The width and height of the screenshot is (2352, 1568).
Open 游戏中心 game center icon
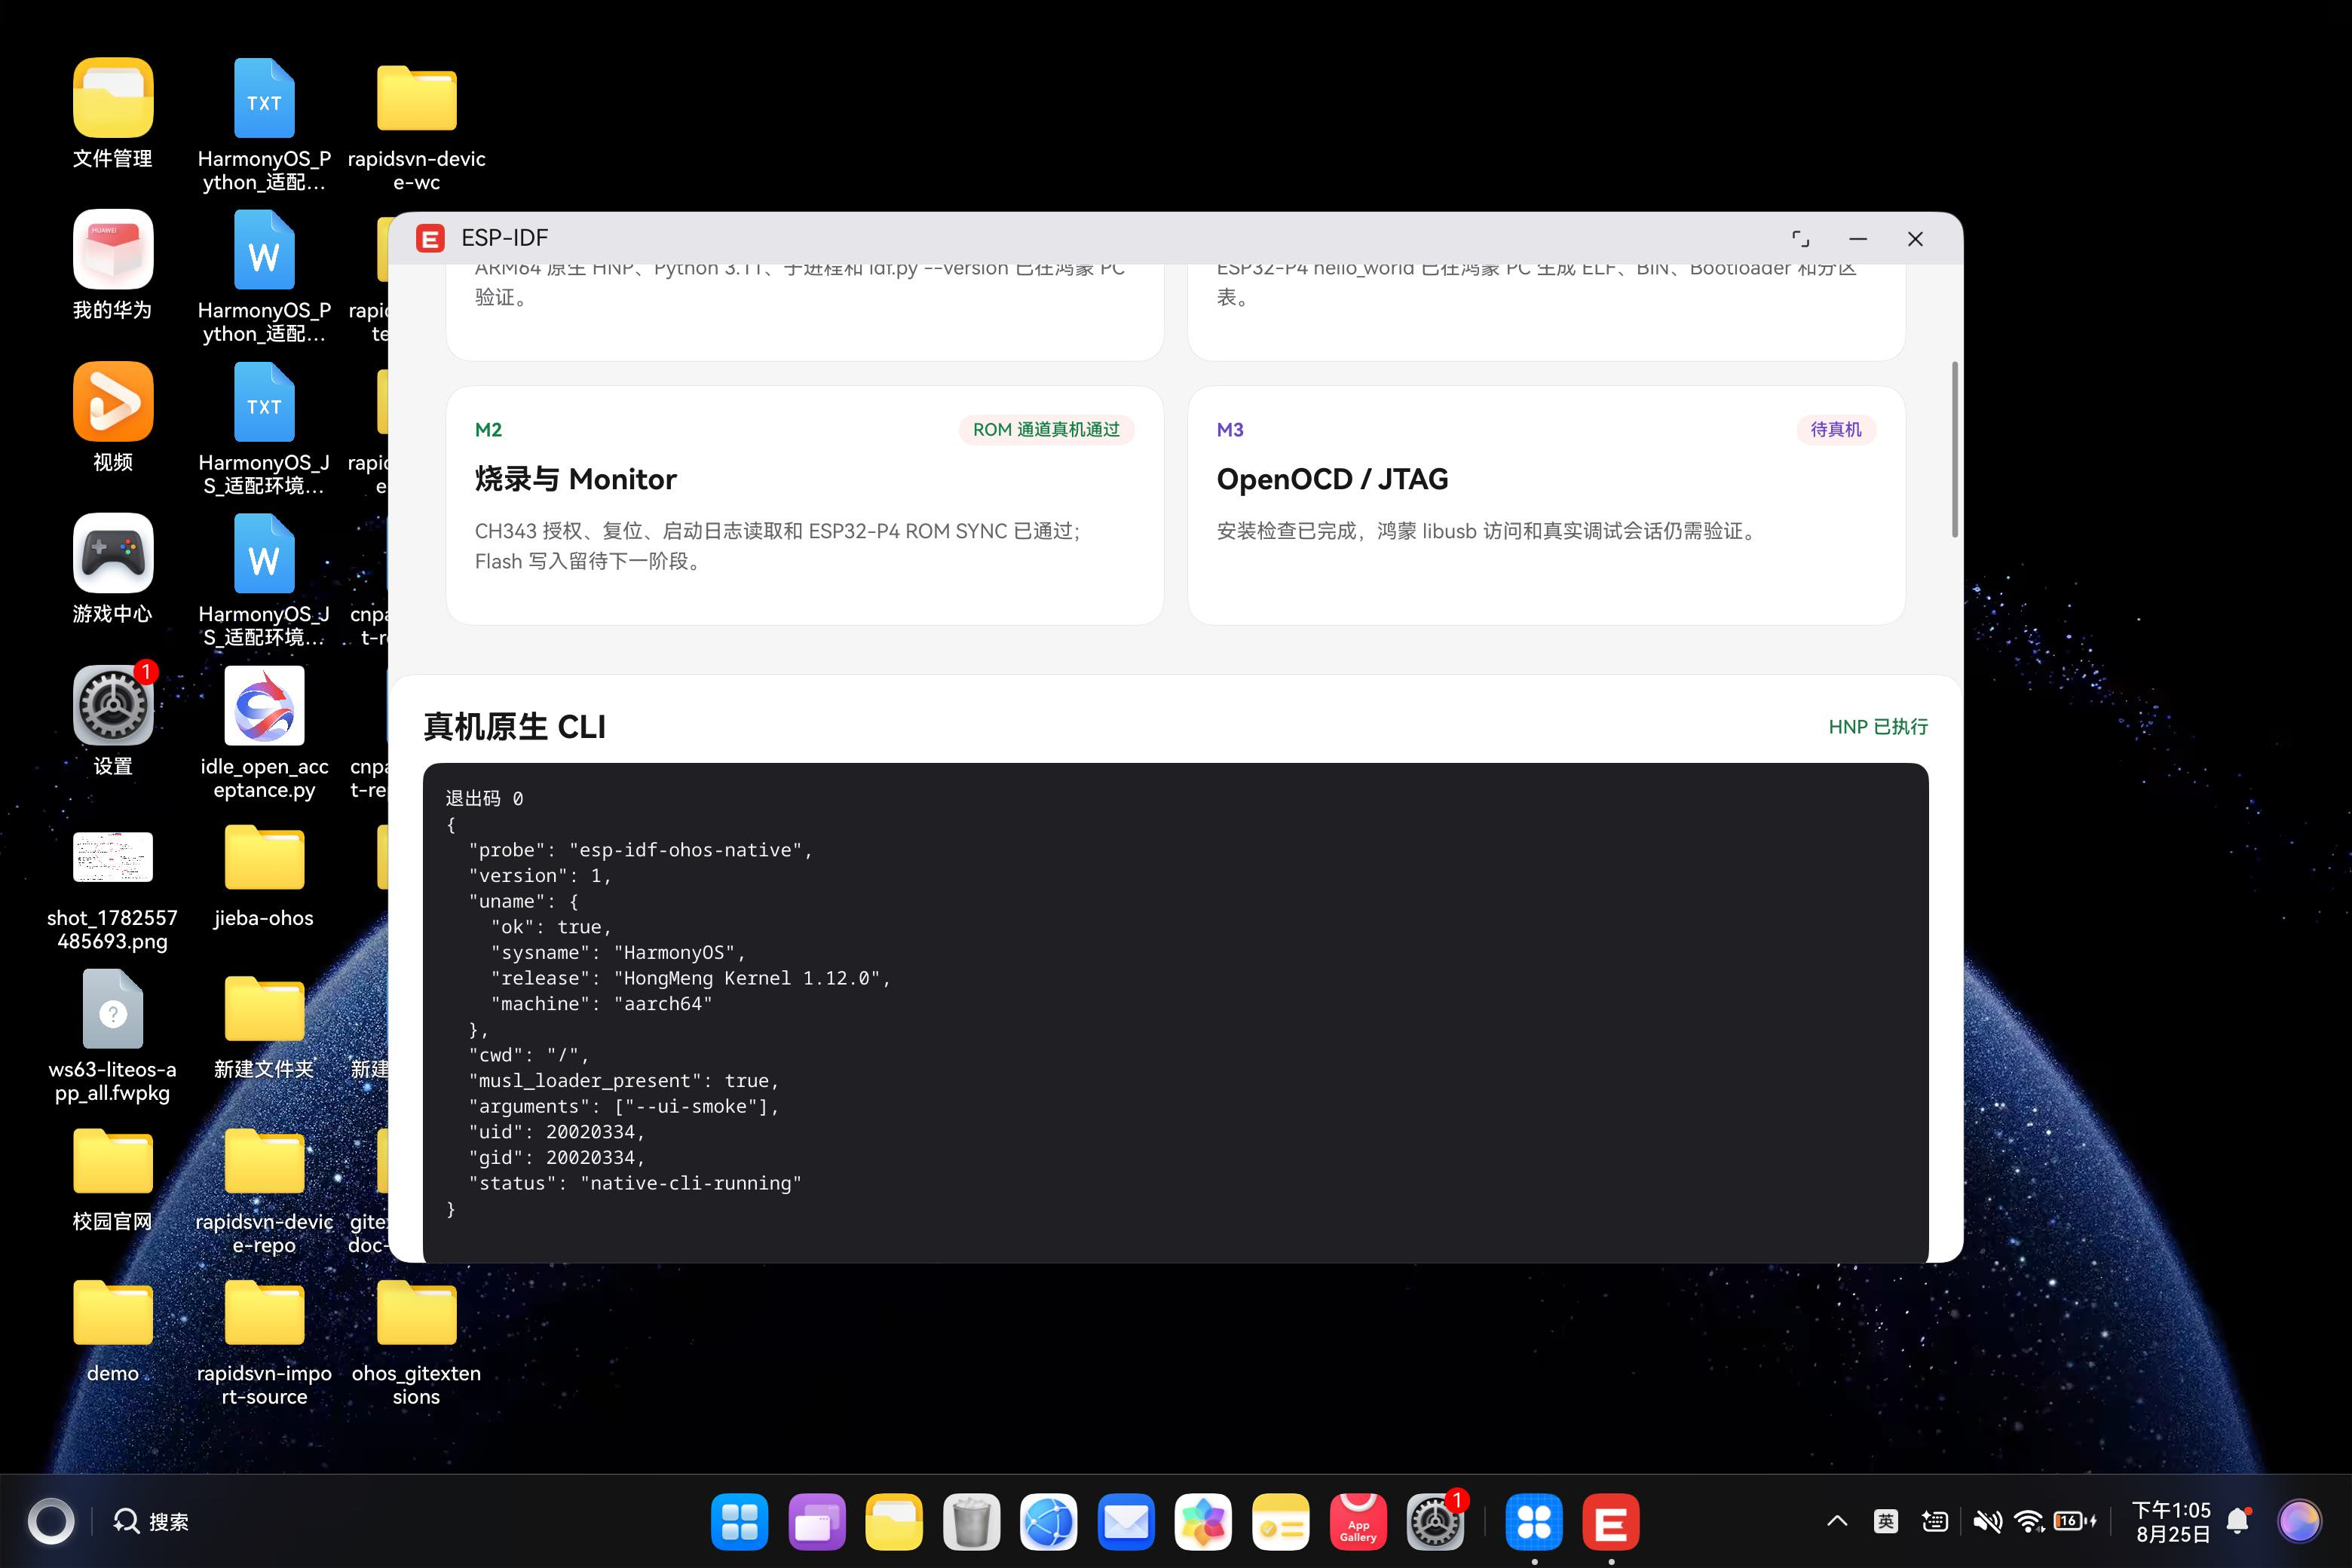click(x=113, y=553)
